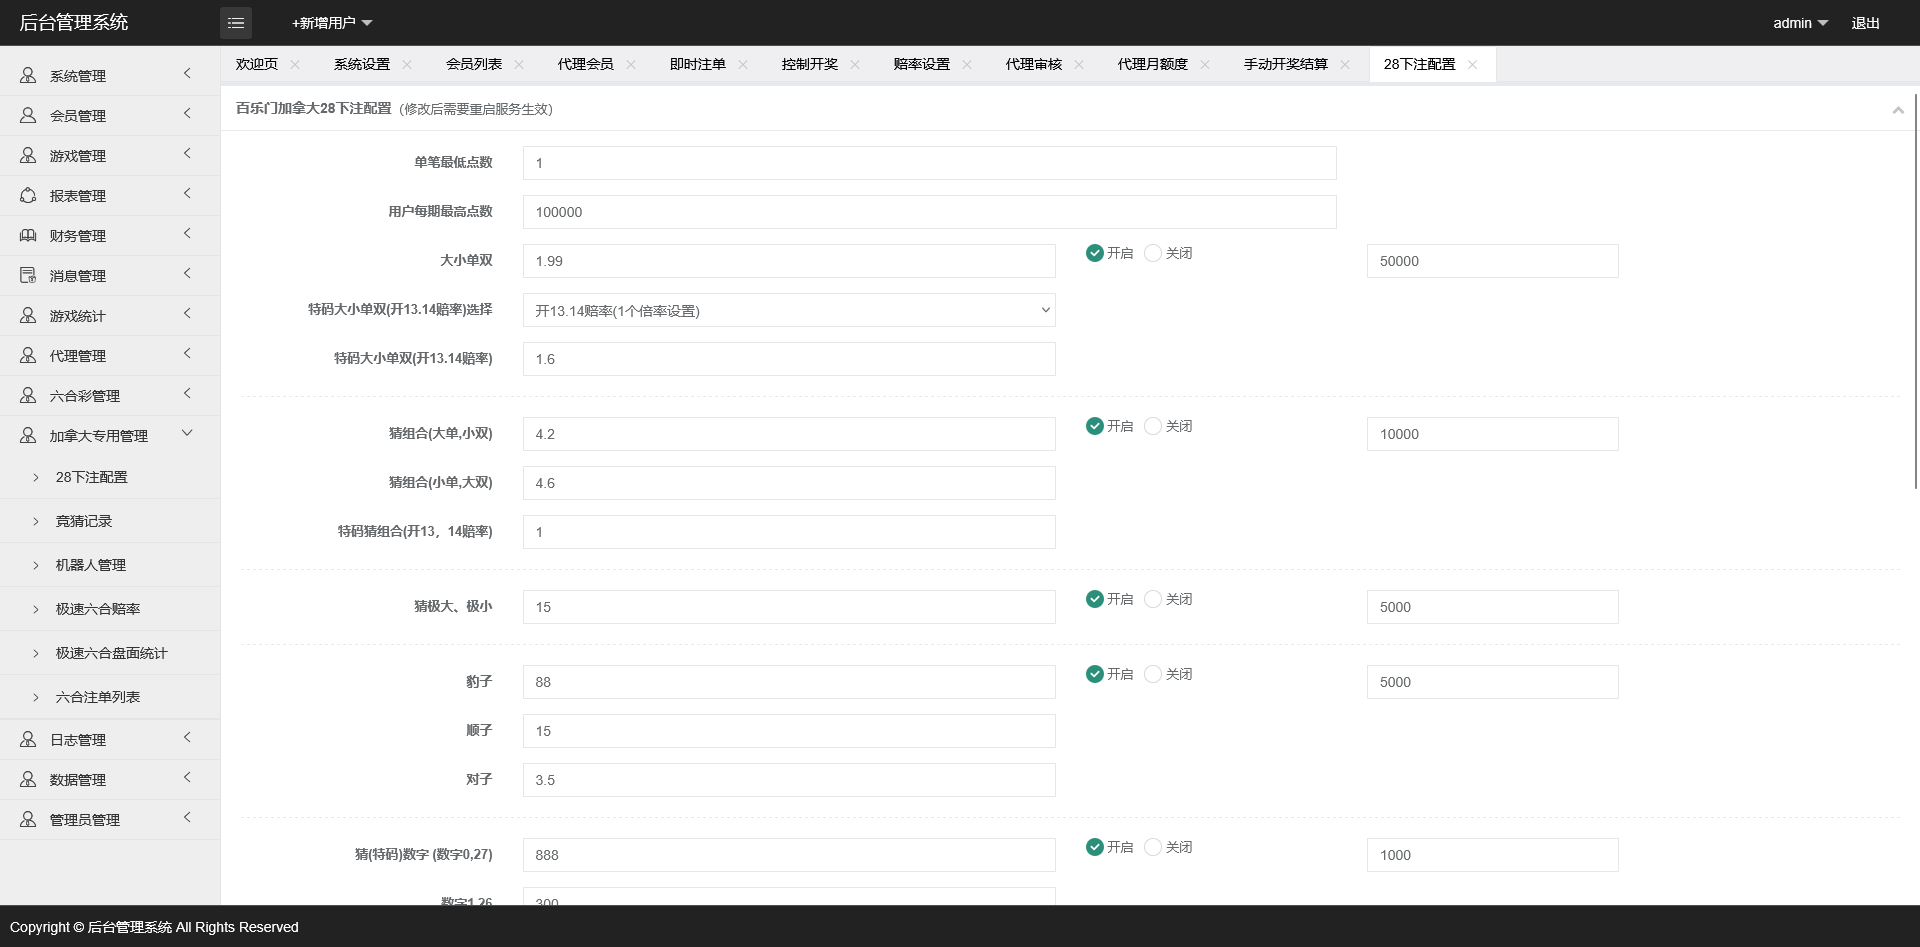The height and width of the screenshot is (947, 1920).
Task: Click the 退出 logout link
Action: coord(1865,23)
